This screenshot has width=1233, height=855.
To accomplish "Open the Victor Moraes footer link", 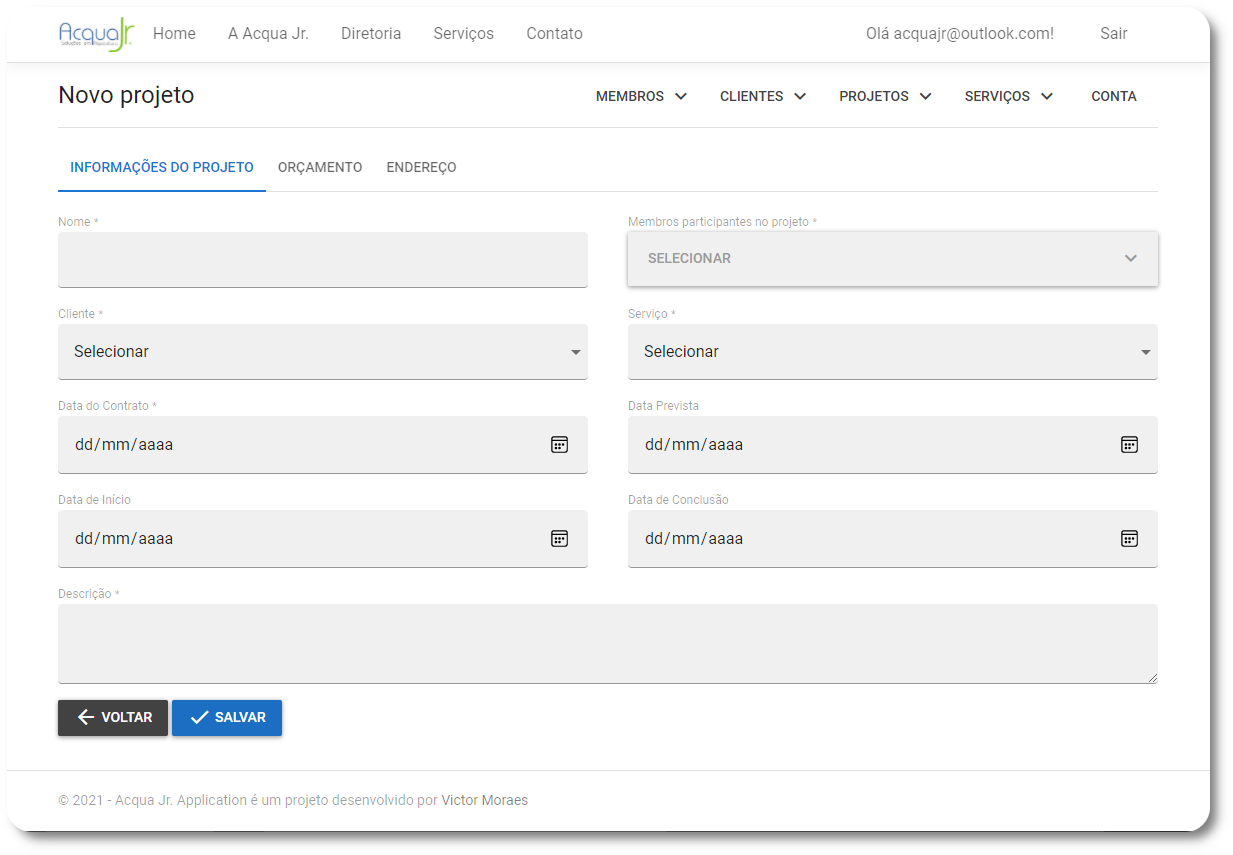I will [x=484, y=800].
